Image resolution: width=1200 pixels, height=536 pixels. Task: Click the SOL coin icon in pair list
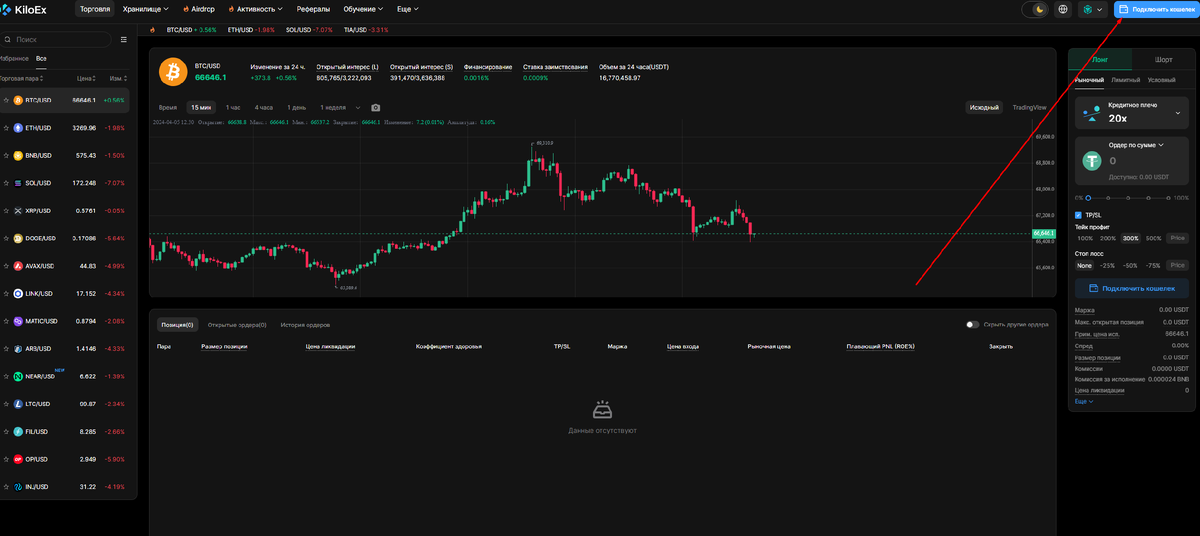pyautogui.click(x=18, y=183)
